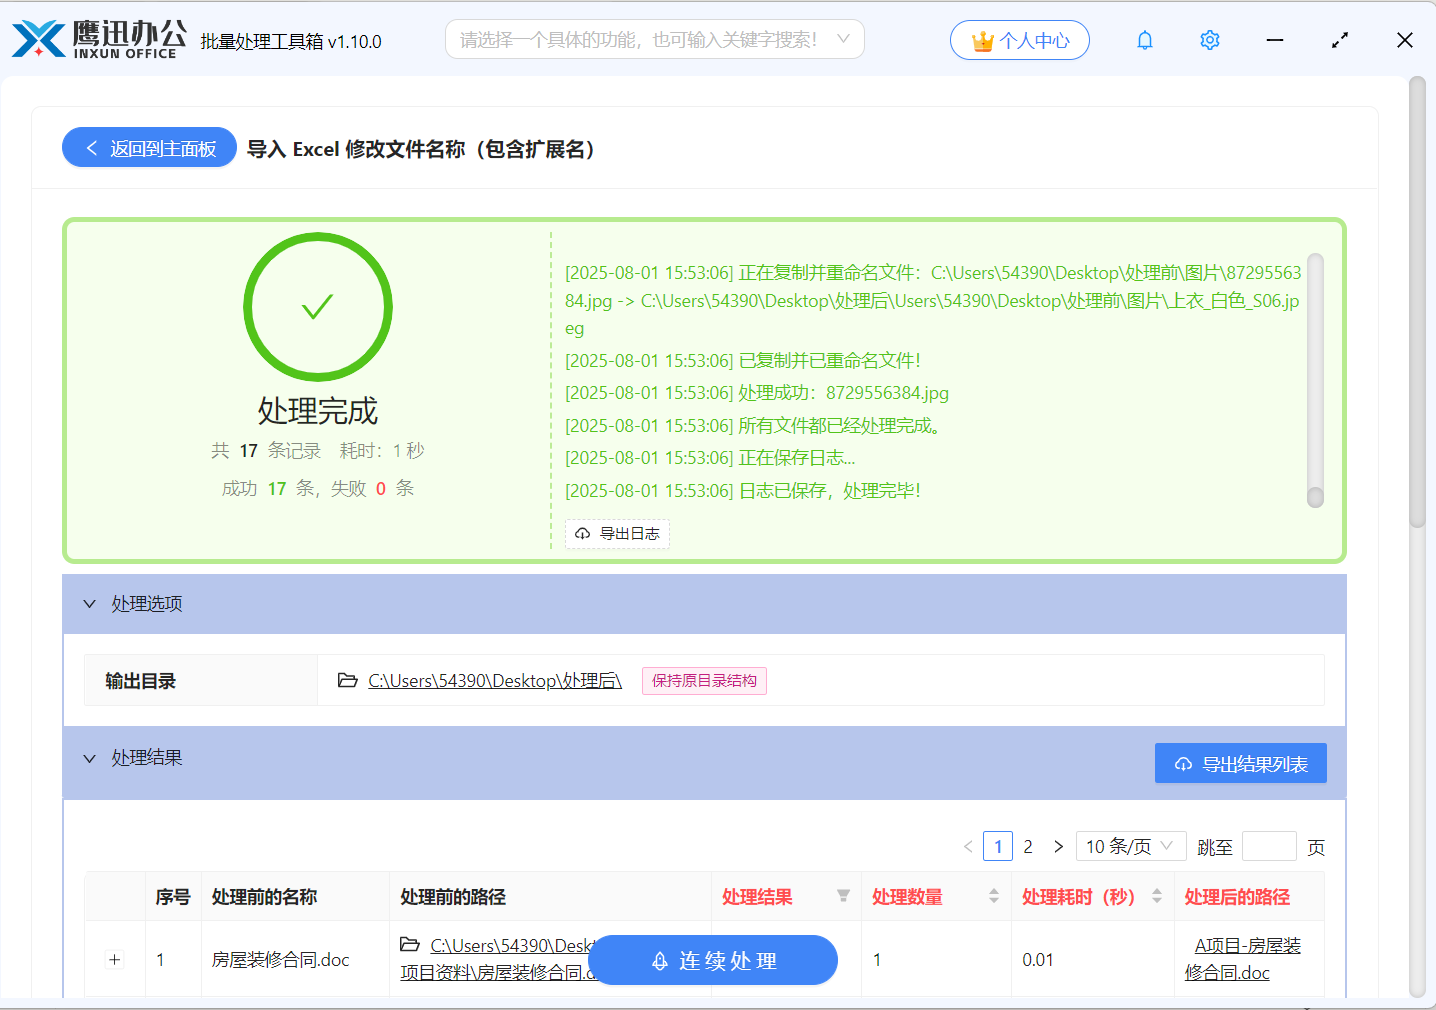Image resolution: width=1436 pixels, height=1010 pixels.
Task: Sort by the 处理数量 column arrows
Action: 994,896
